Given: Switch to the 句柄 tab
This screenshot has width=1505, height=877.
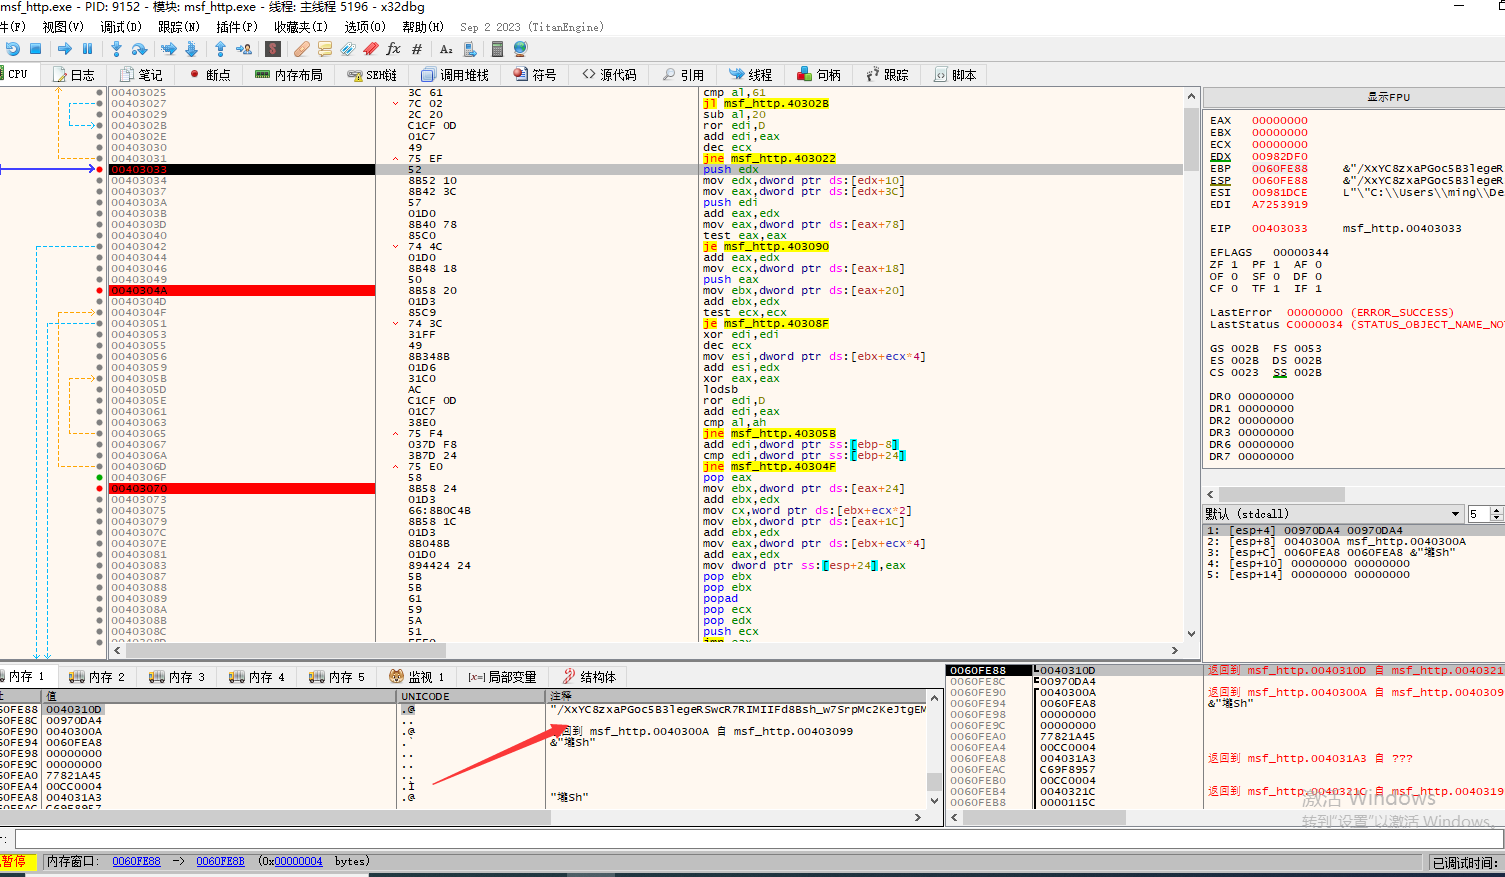Looking at the screenshot, I should click(x=819, y=75).
